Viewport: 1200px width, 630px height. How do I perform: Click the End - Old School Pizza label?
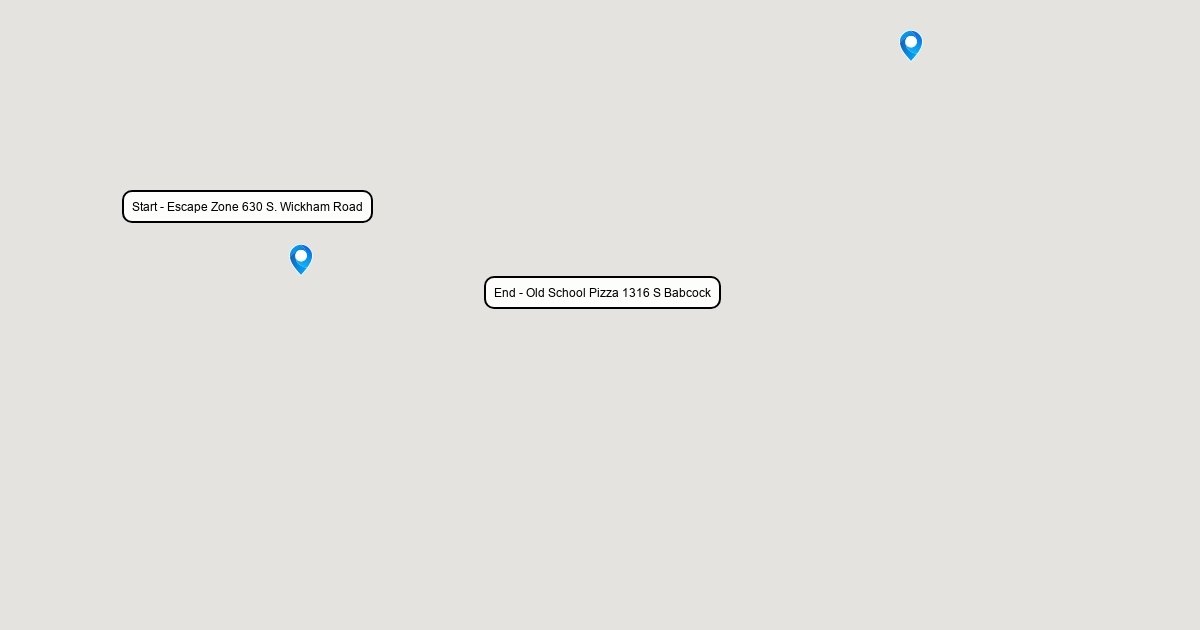(x=602, y=293)
